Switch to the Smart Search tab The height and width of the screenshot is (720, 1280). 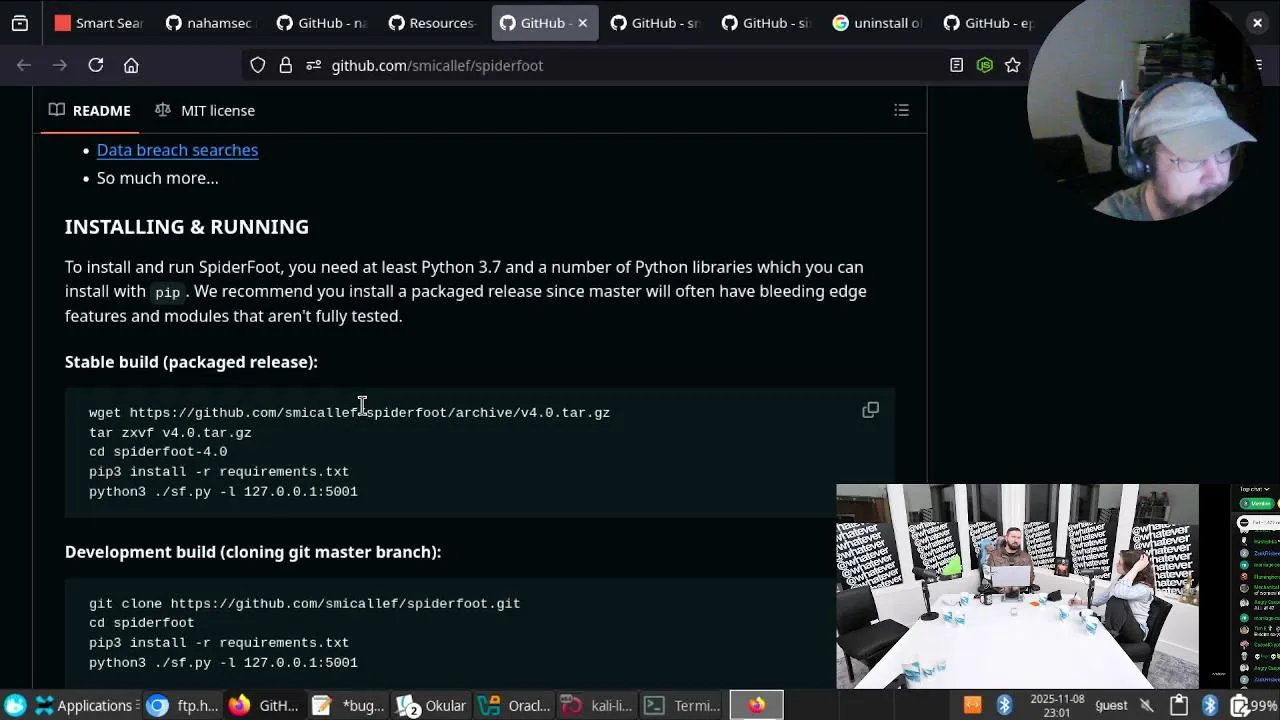(x=99, y=23)
